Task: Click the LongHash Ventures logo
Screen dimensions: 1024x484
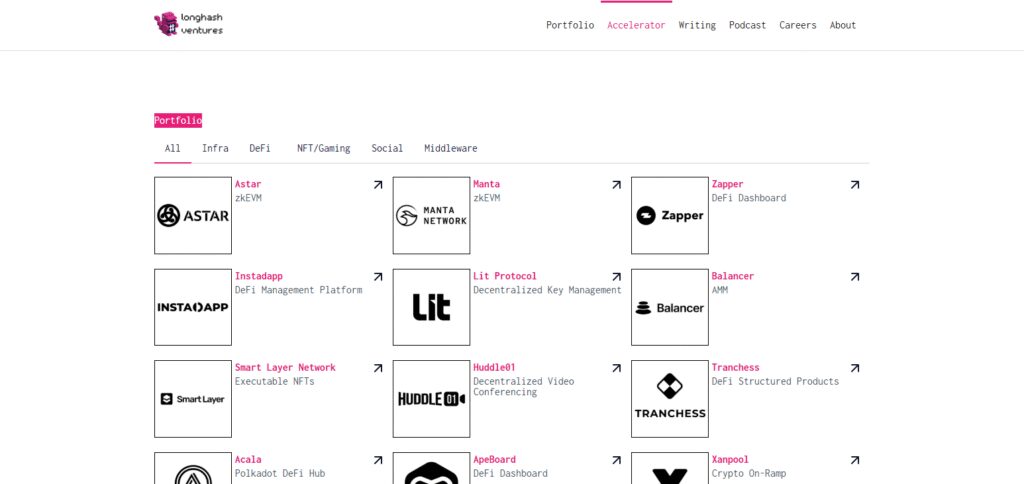Action: click(189, 24)
